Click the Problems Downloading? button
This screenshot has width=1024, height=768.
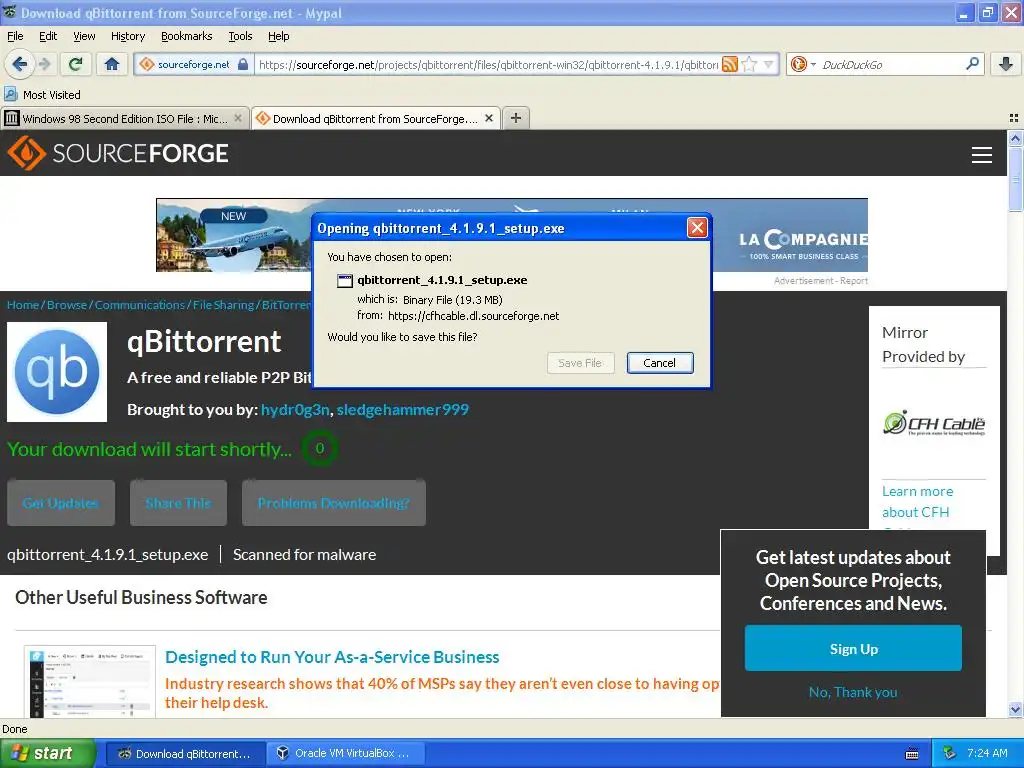point(334,503)
